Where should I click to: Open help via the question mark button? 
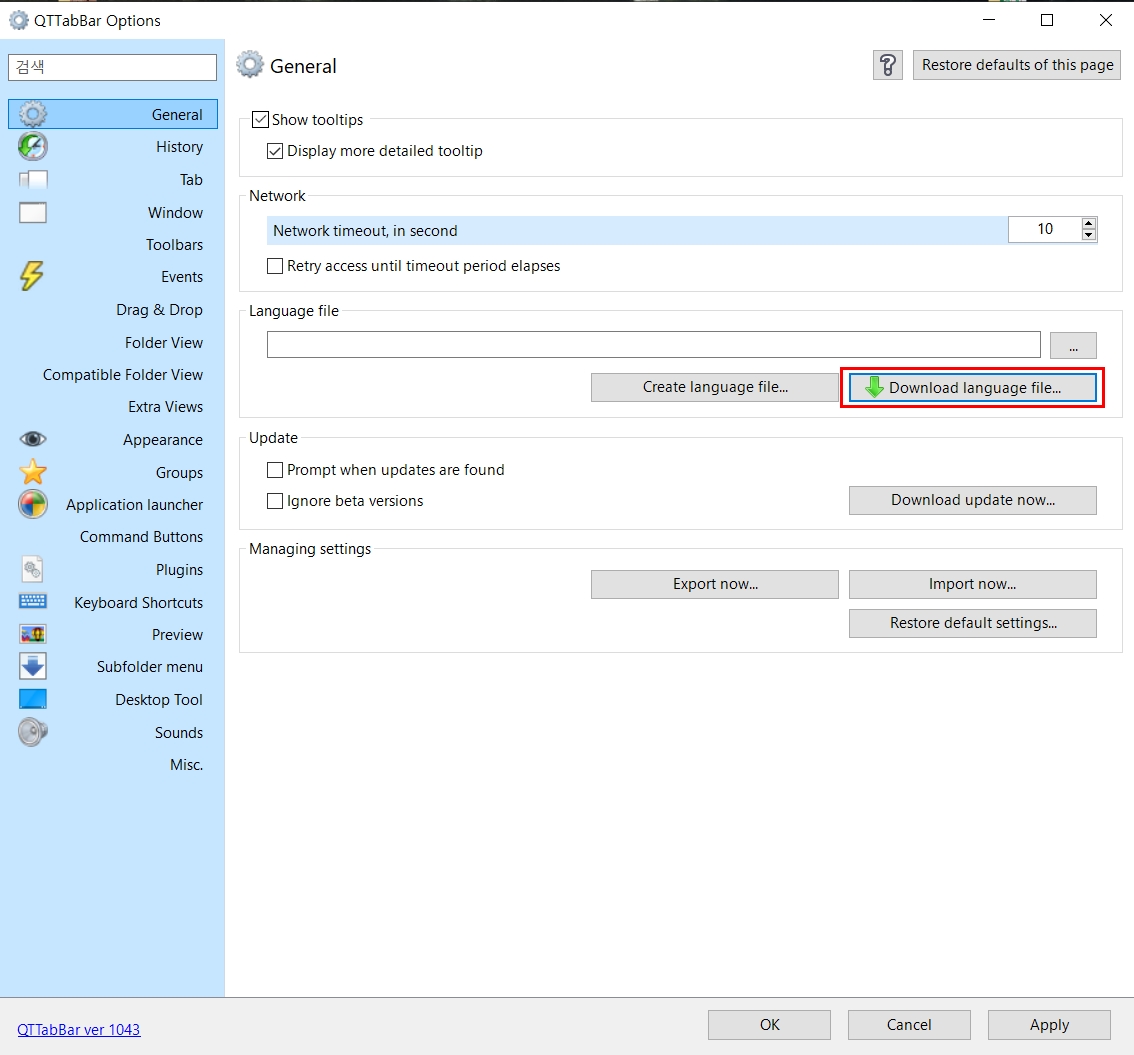(887, 65)
